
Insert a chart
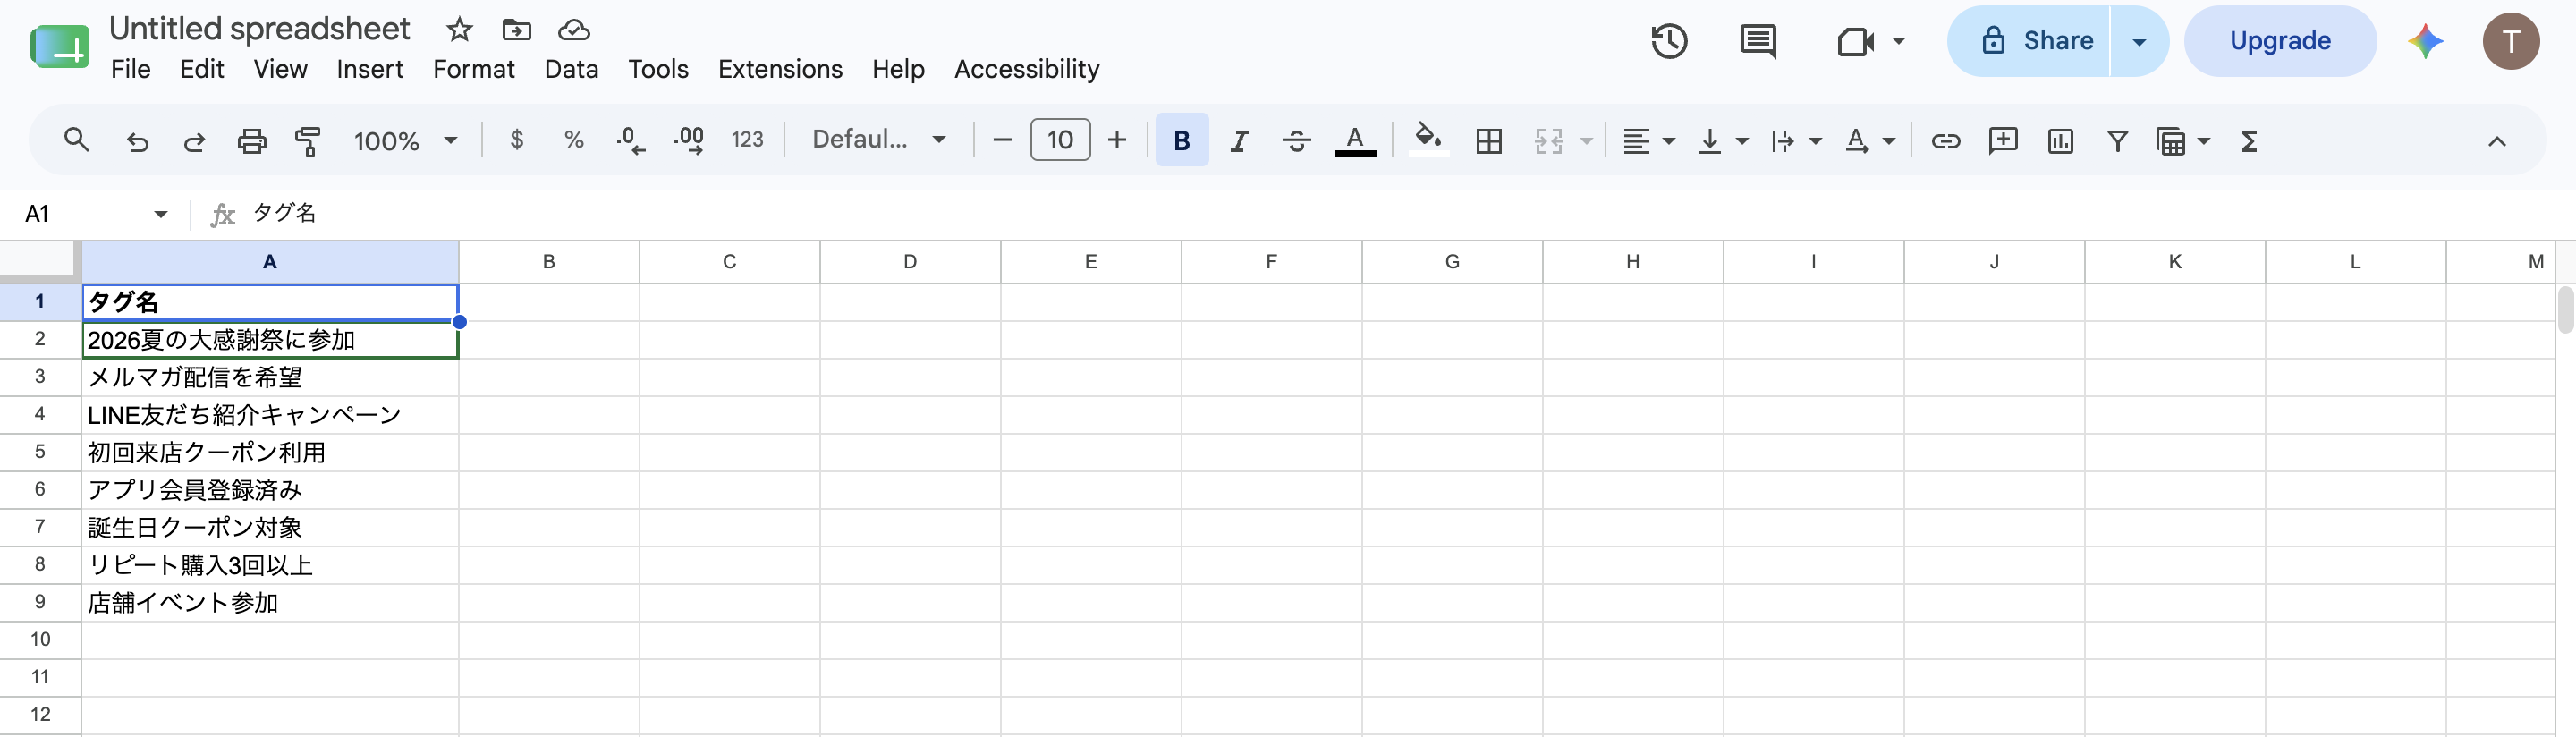pyautogui.click(x=2060, y=141)
